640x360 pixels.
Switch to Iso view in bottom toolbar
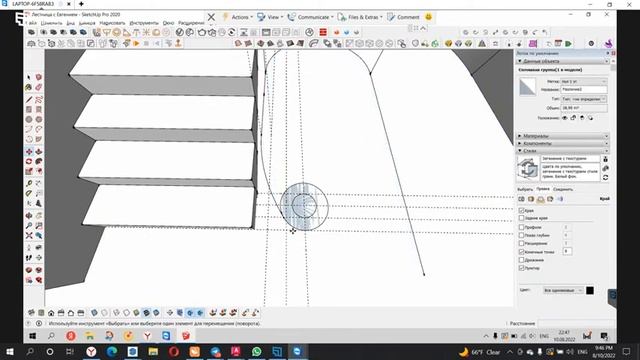[x=31, y=313]
